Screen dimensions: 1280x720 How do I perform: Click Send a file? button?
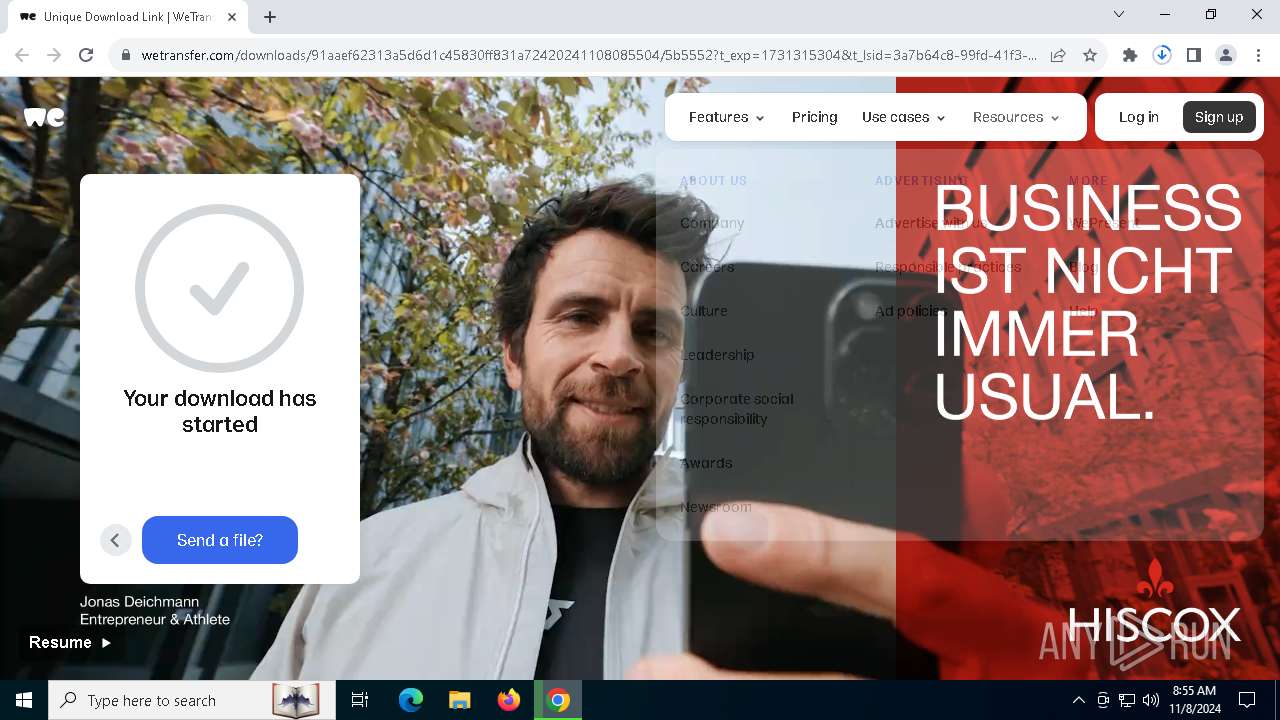point(220,540)
